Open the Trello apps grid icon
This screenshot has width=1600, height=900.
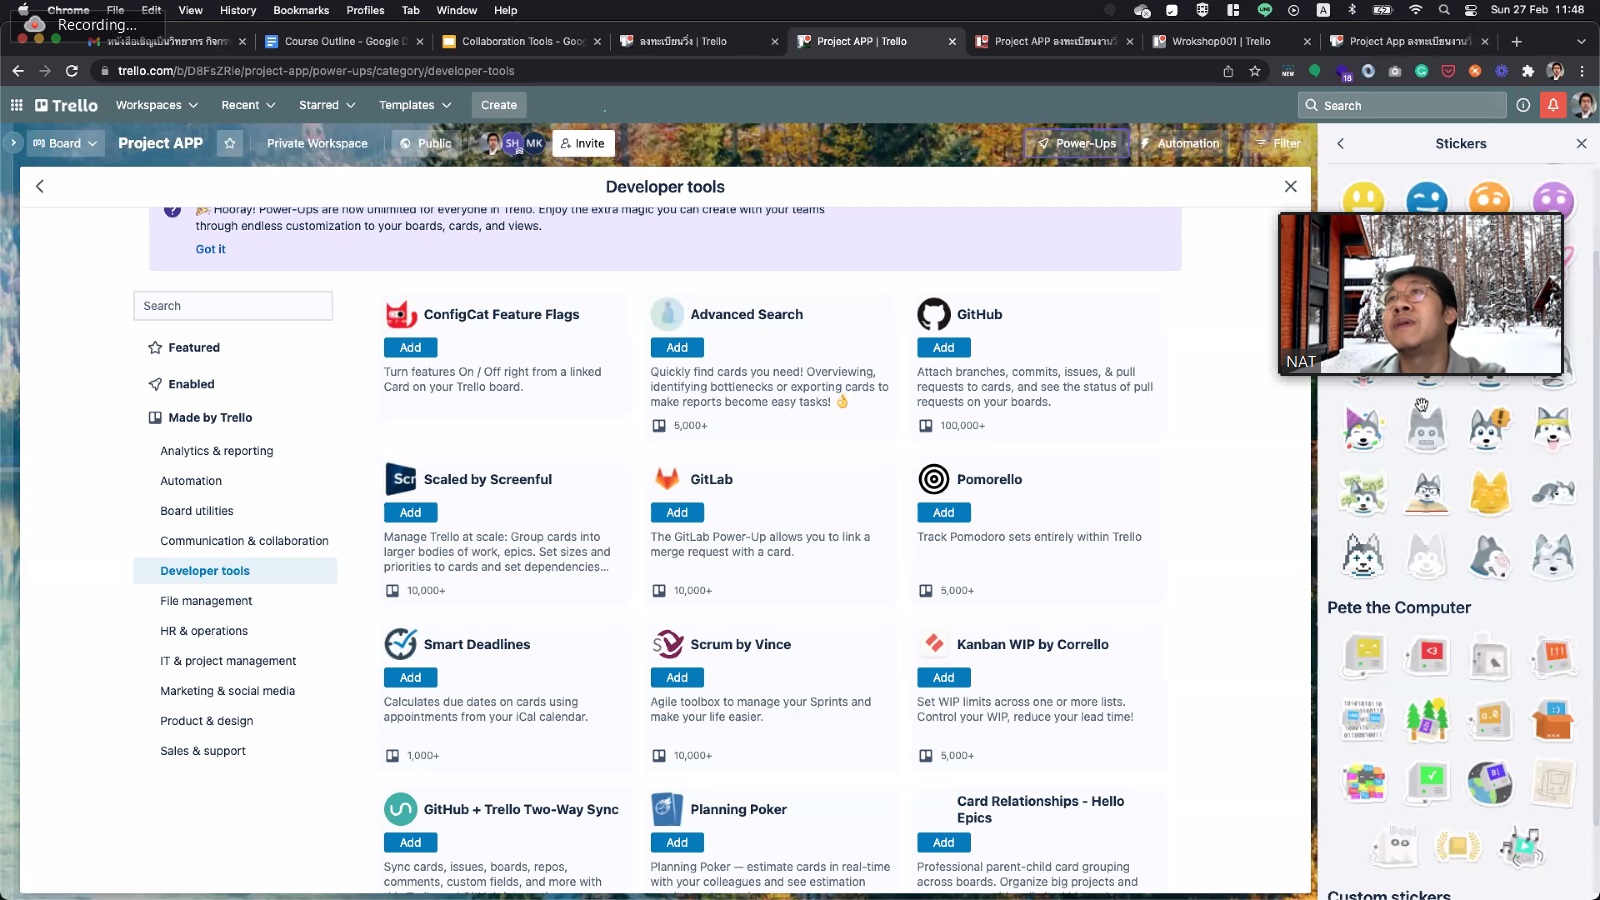pyautogui.click(x=16, y=105)
